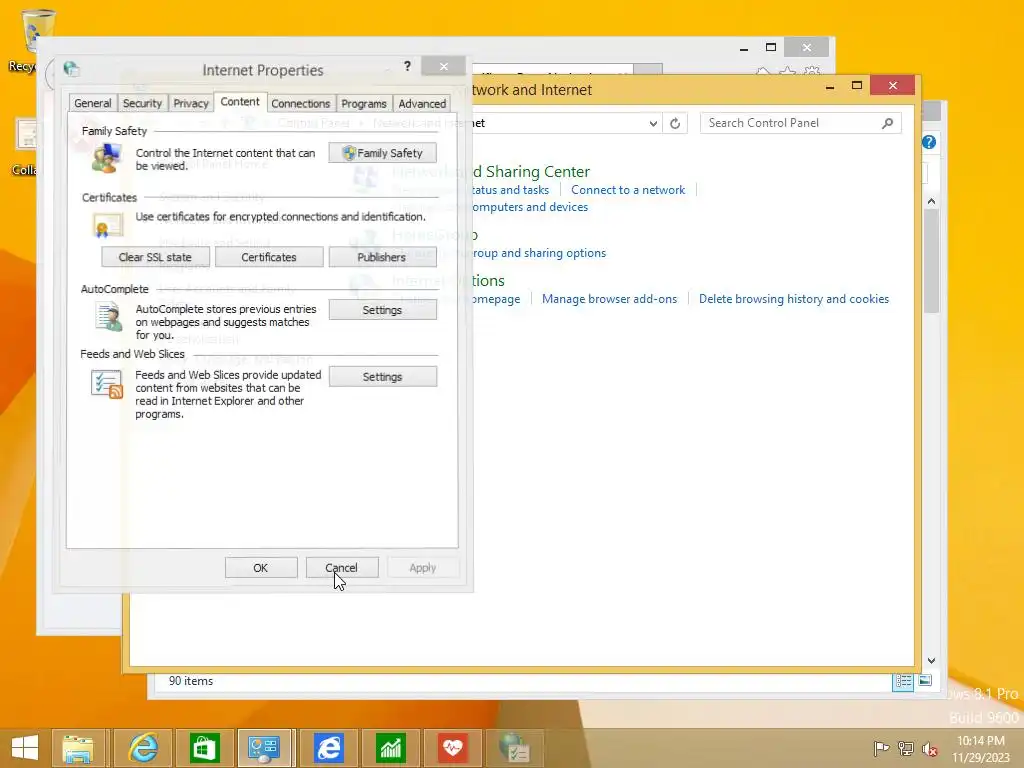Open Manage browser add-ons link
Screen dimensions: 1024x768
pyautogui.click(x=609, y=299)
